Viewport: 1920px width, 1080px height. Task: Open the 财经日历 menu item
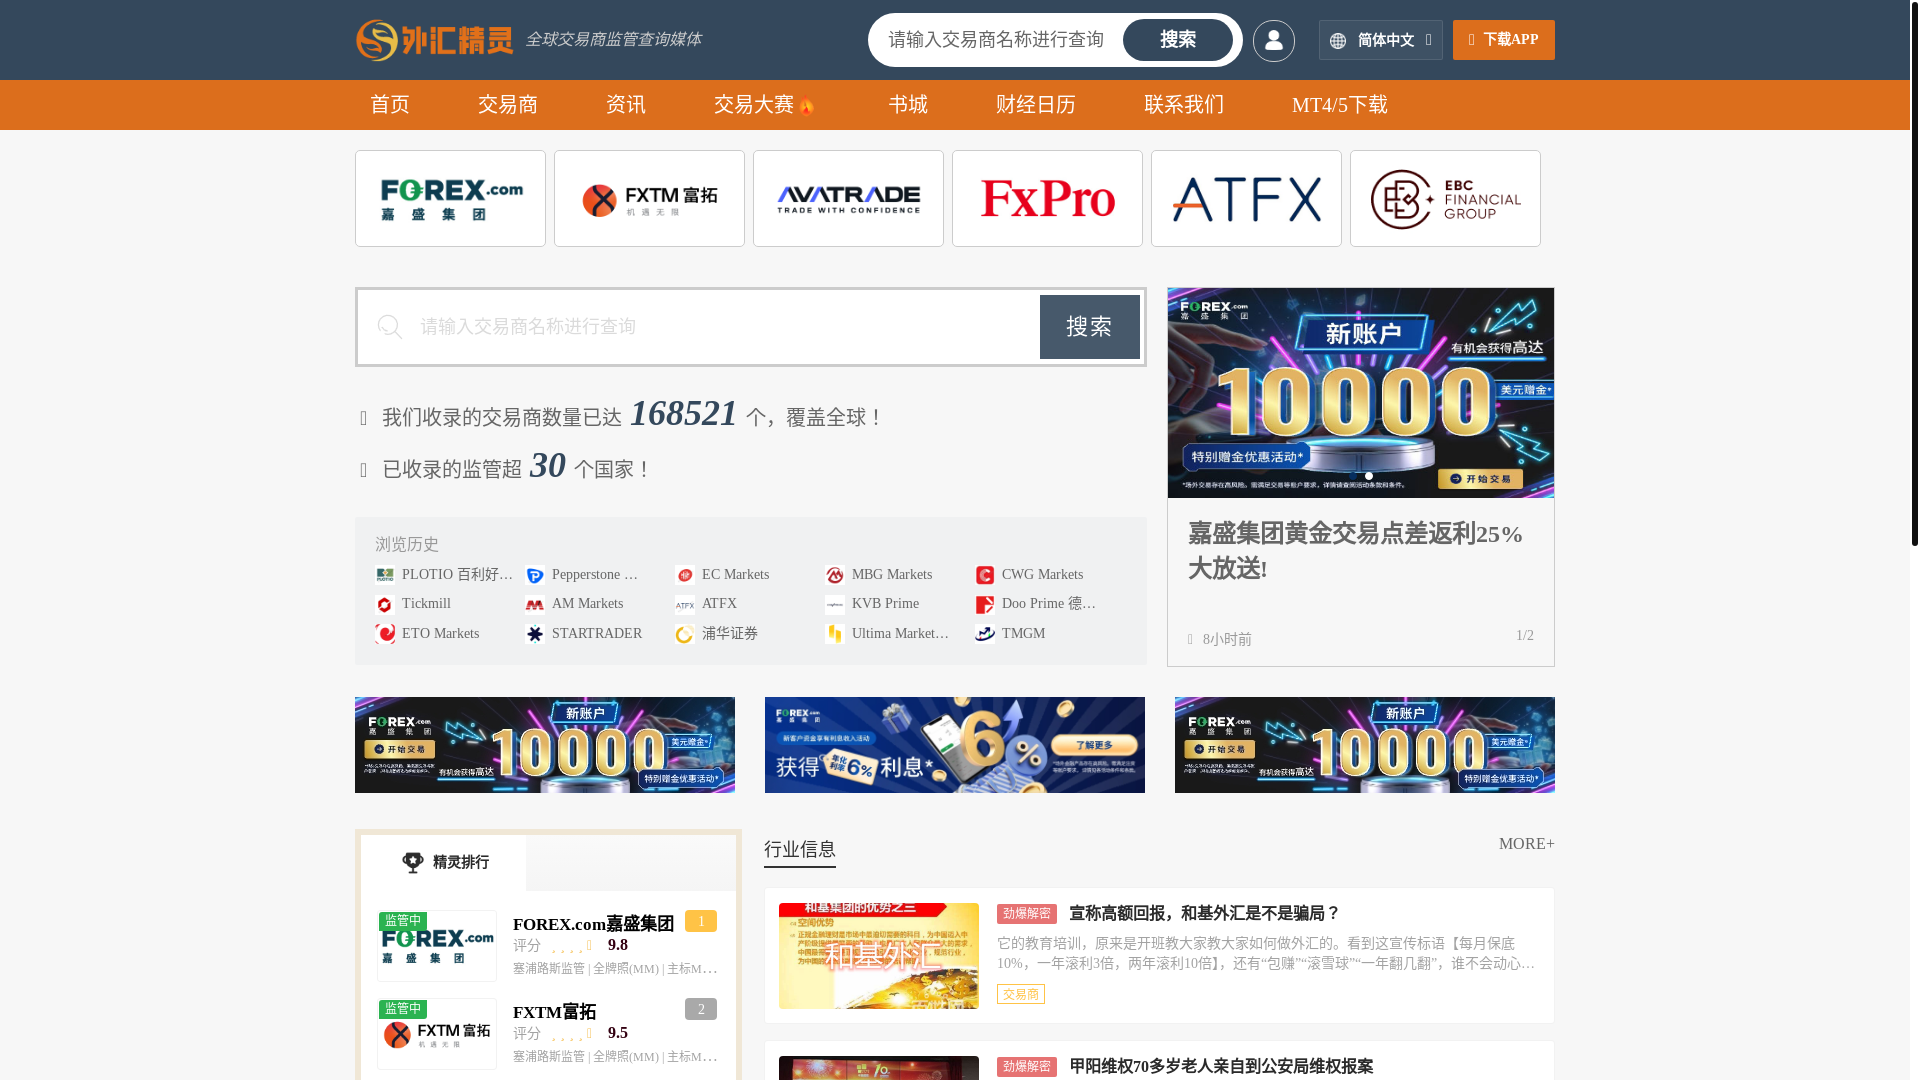(1035, 105)
